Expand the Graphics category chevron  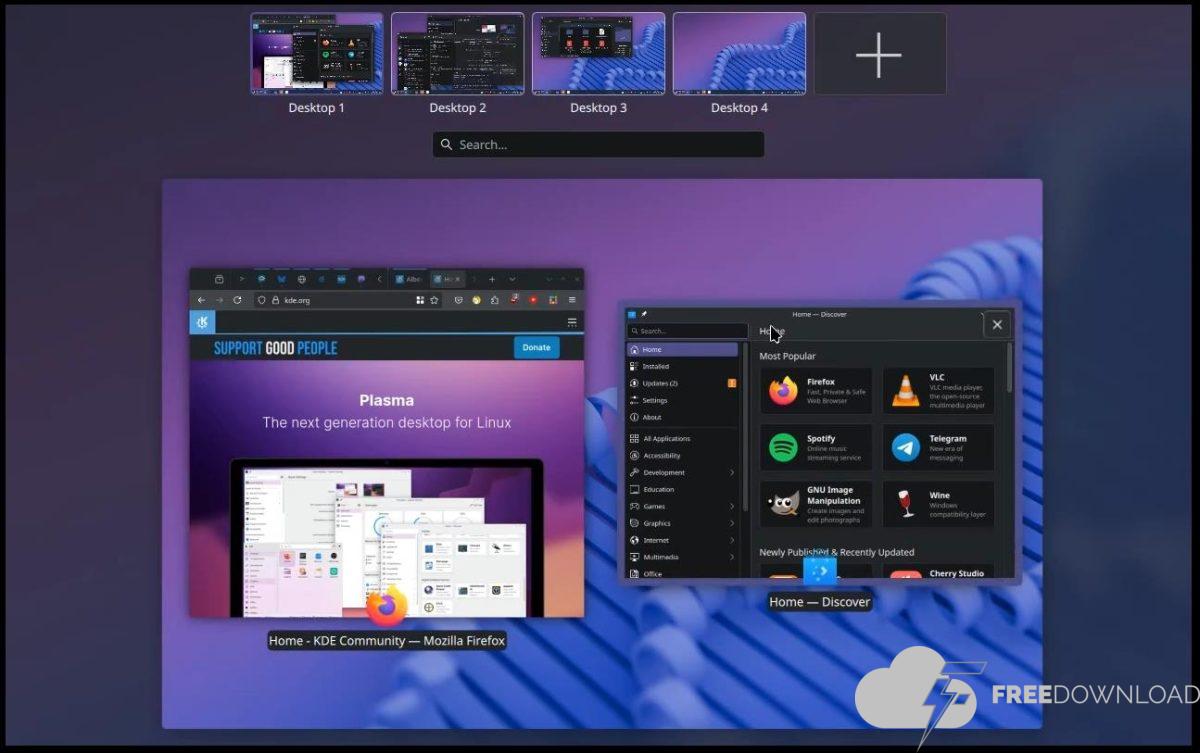tap(732, 524)
